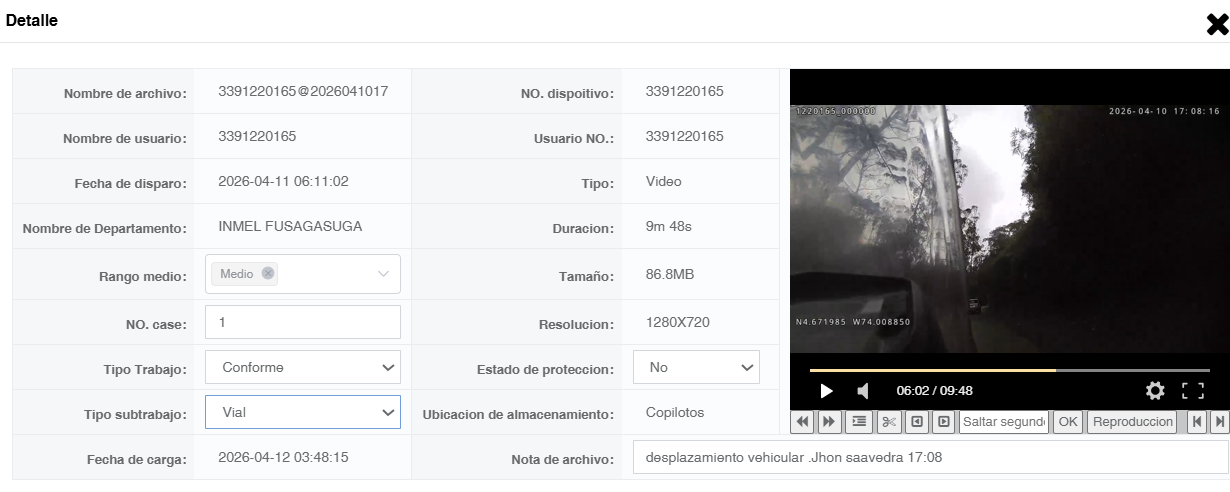Click the video preview frame
The image size is (1230, 492).
(x=1009, y=228)
